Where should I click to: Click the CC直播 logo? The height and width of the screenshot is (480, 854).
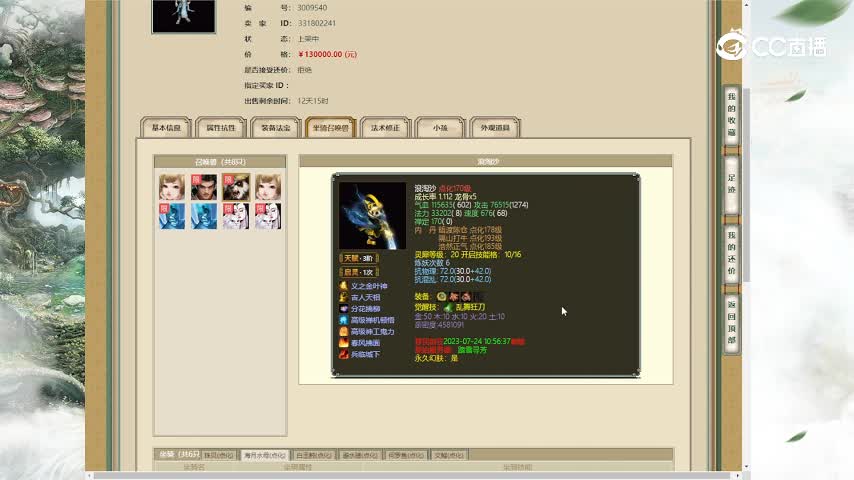coord(771,46)
